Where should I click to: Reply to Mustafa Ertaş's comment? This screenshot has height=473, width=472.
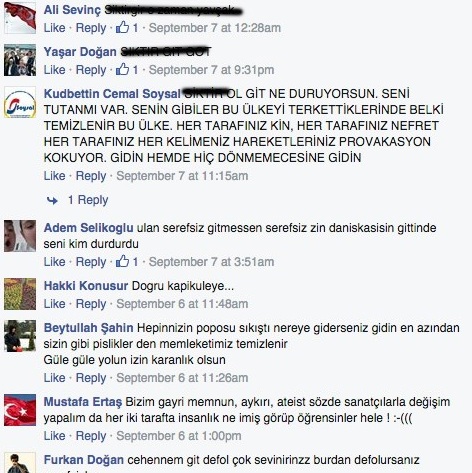[x=91, y=436]
